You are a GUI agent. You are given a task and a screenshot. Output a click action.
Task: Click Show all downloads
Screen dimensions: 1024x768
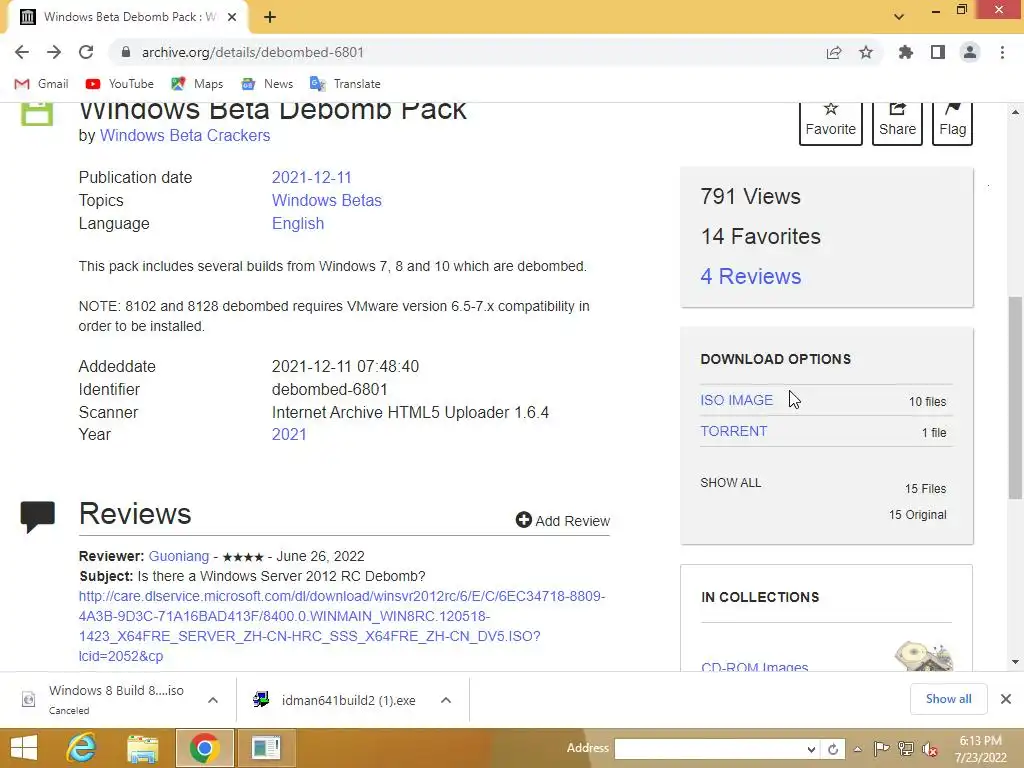948,699
